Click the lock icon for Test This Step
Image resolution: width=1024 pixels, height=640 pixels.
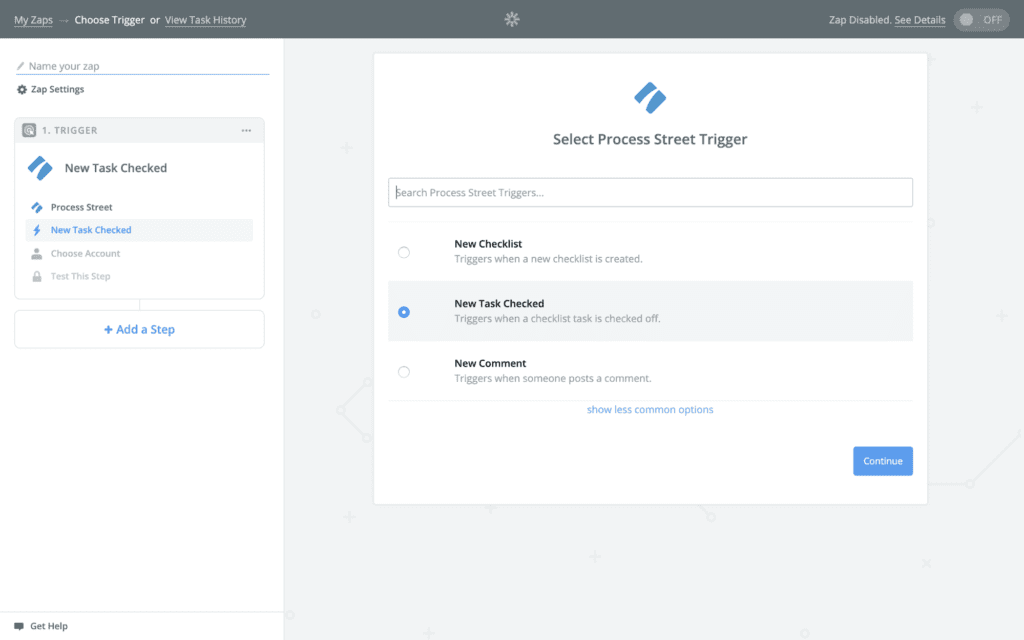(37, 276)
